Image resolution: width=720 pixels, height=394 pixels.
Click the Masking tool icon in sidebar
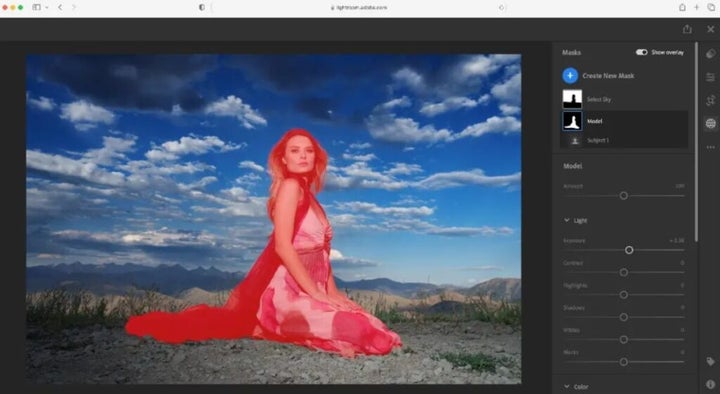[x=711, y=123]
